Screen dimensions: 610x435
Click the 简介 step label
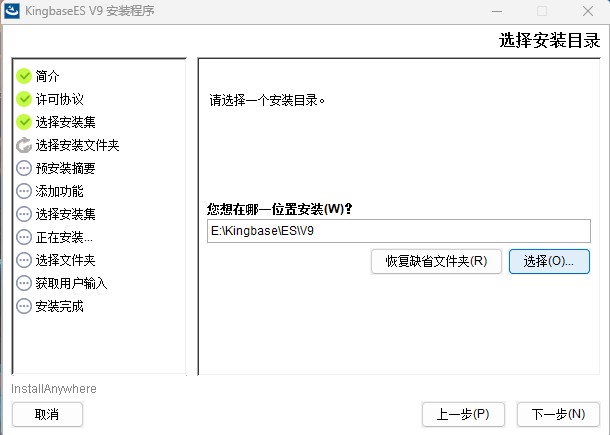[47, 76]
